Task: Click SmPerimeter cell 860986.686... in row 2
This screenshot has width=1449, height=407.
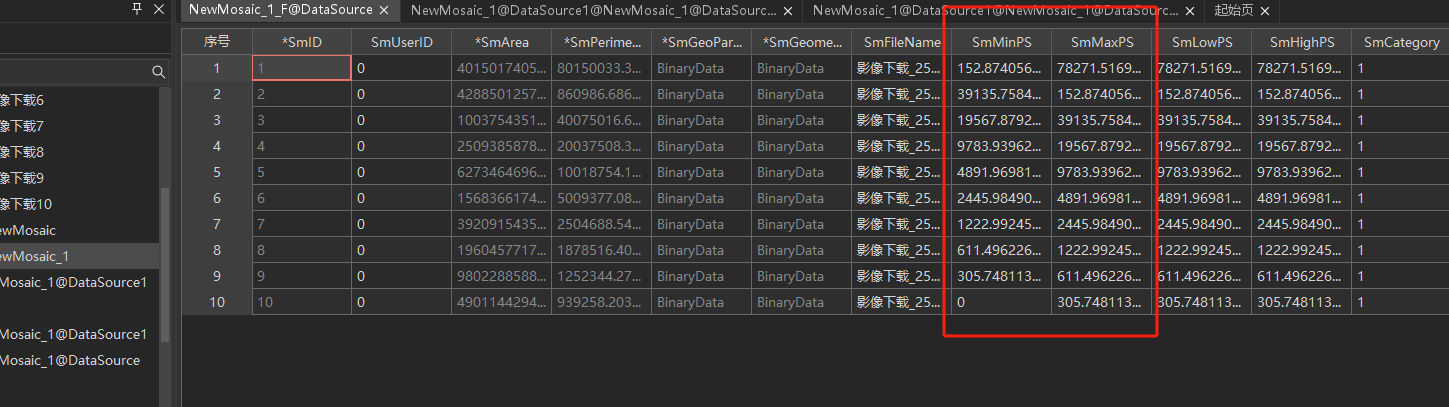Action: click(602, 94)
